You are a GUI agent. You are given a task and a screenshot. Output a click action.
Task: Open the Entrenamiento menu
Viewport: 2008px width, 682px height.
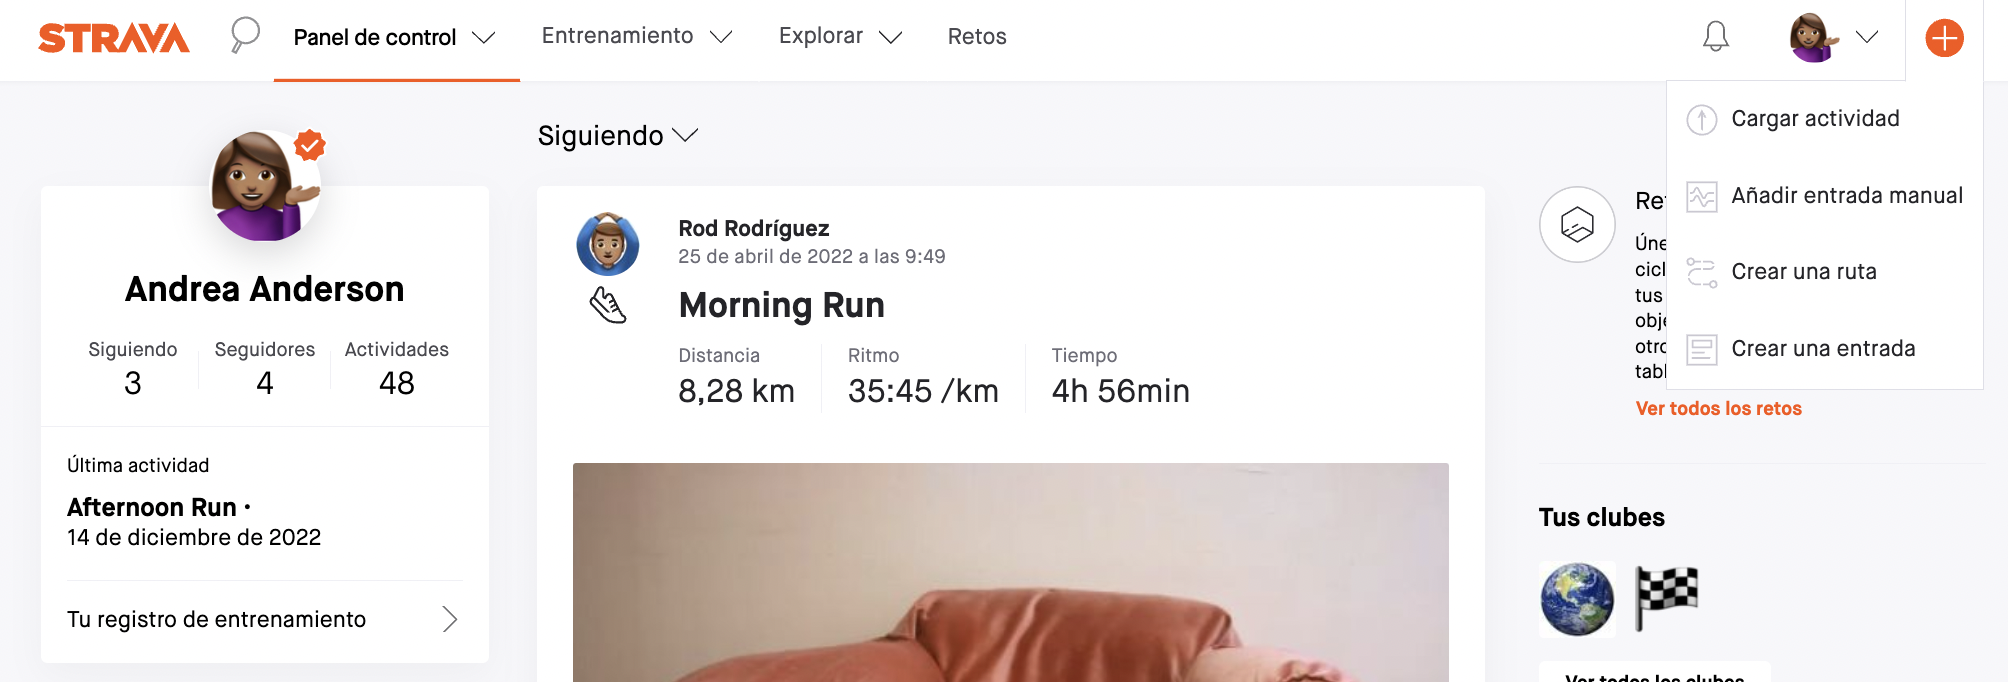coord(618,36)
